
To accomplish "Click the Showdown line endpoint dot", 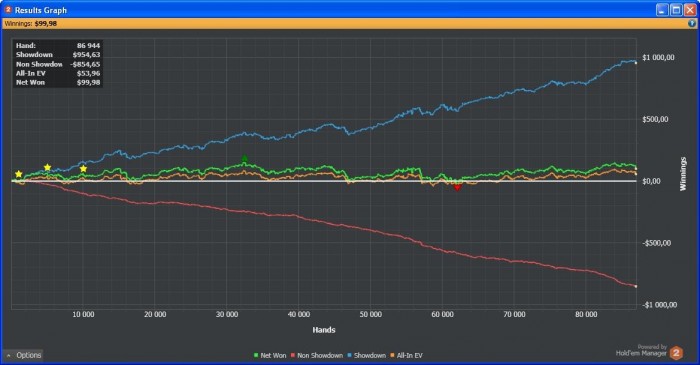I will [636, 63].
